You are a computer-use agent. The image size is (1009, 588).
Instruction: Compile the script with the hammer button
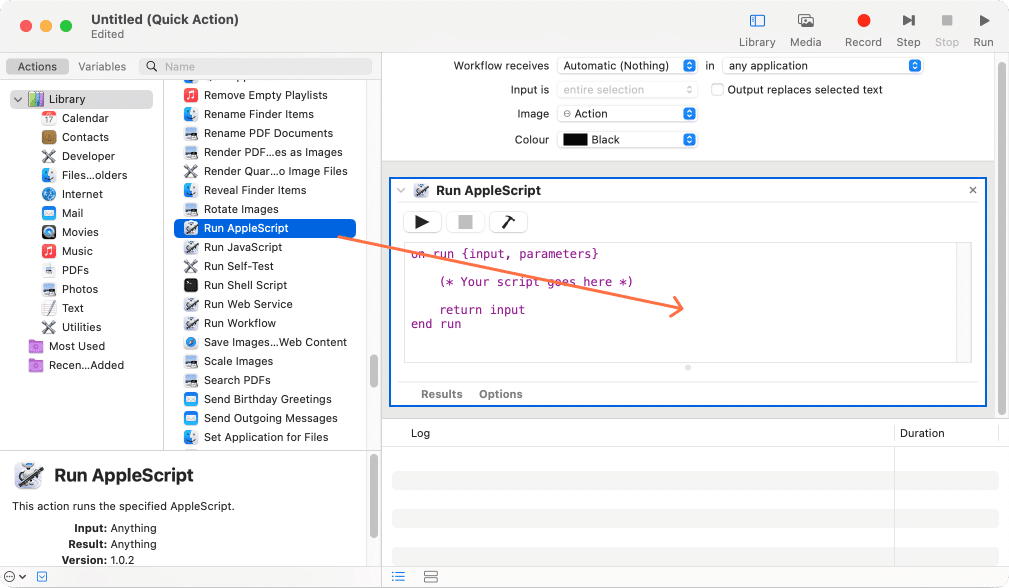coord(508,222)
